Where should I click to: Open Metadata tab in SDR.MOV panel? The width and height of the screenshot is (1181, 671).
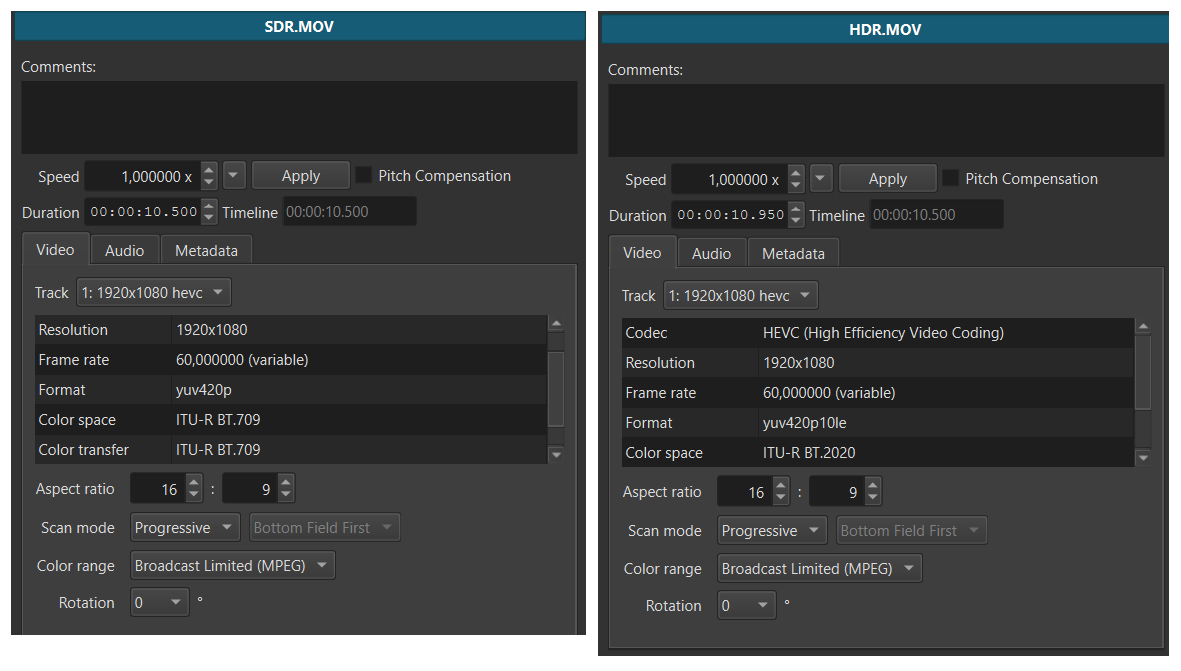(206, 250)
